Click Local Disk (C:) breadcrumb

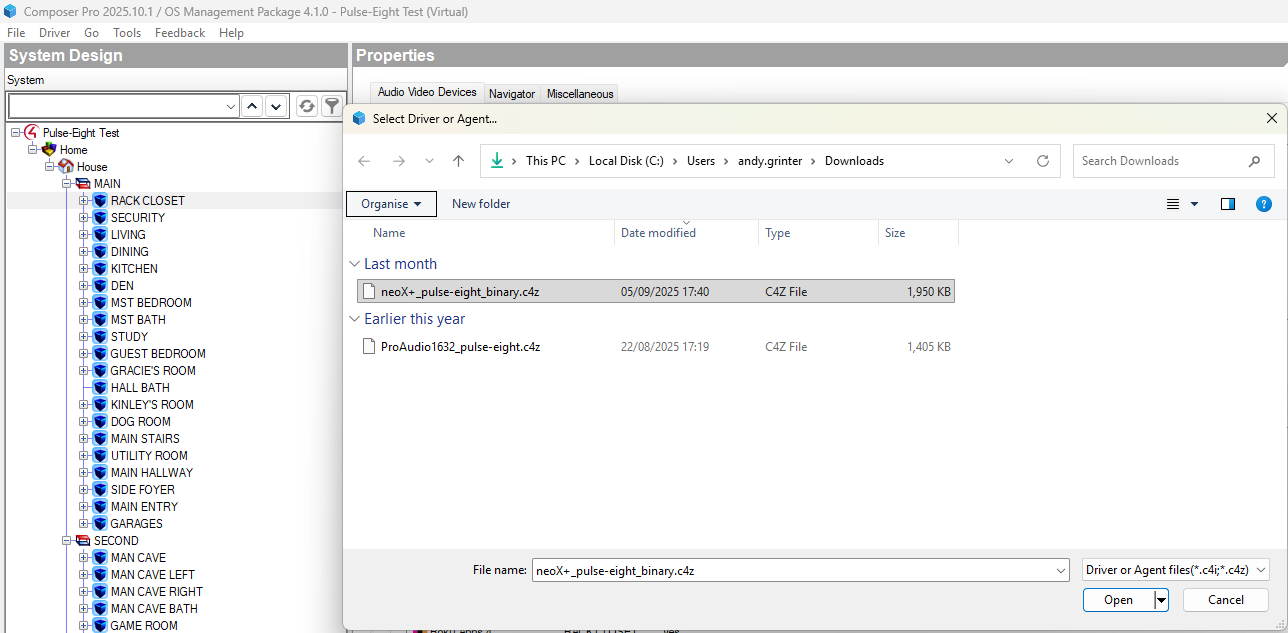click(626, 161)
